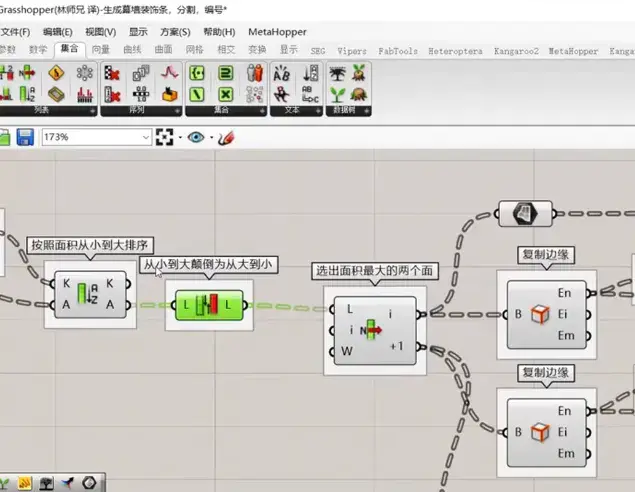Select the green Create Set braces icon
Image resolution: width=635 pixels, height=492 pixels.
[197, 73]
